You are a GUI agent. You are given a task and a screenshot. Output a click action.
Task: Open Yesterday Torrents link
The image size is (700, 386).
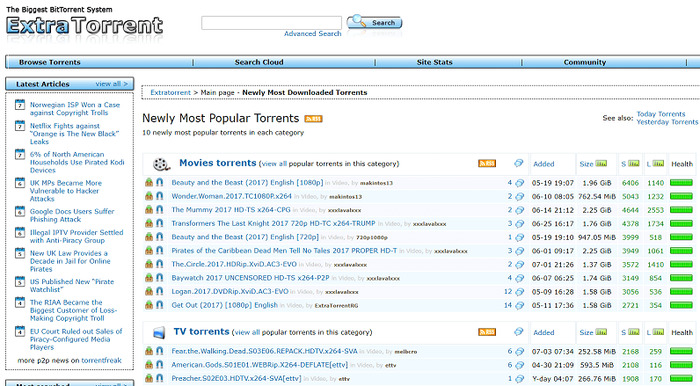(x=667, y=122)
